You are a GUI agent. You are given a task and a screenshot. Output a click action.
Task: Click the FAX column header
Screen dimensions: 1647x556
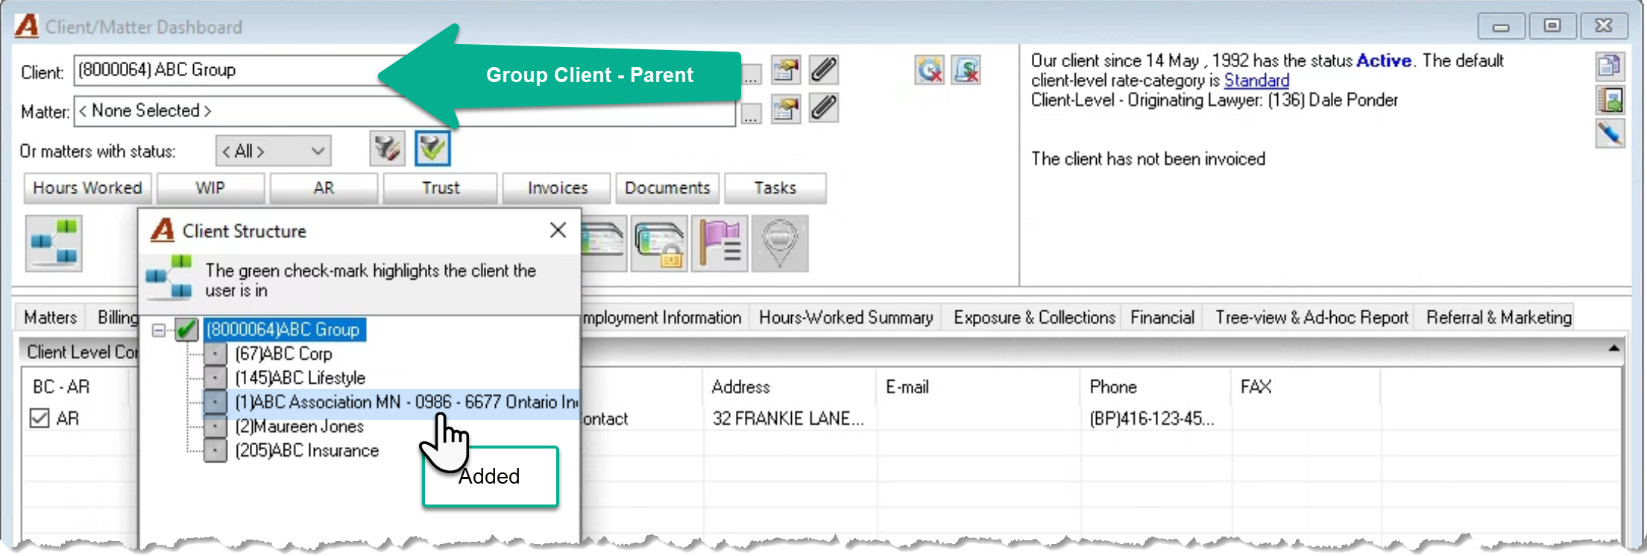click(x=1305, y=387)
